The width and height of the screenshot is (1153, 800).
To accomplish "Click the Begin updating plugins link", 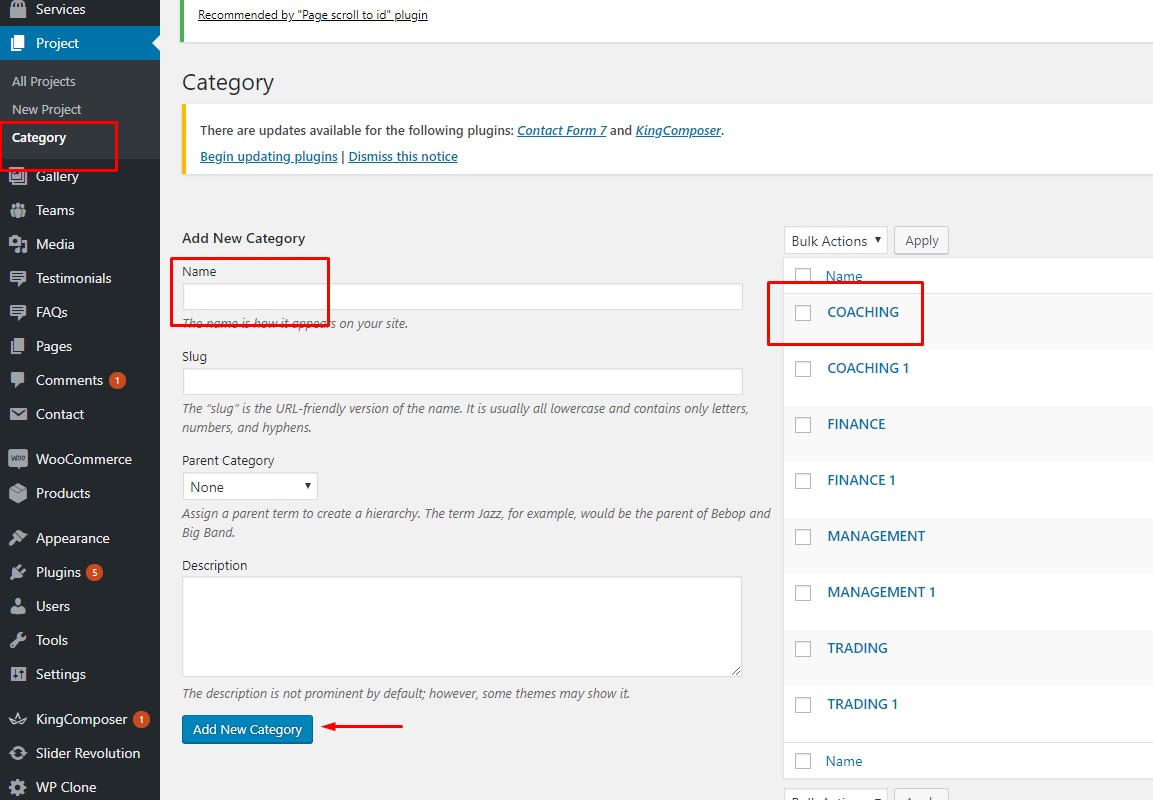I will pos(269,157).
